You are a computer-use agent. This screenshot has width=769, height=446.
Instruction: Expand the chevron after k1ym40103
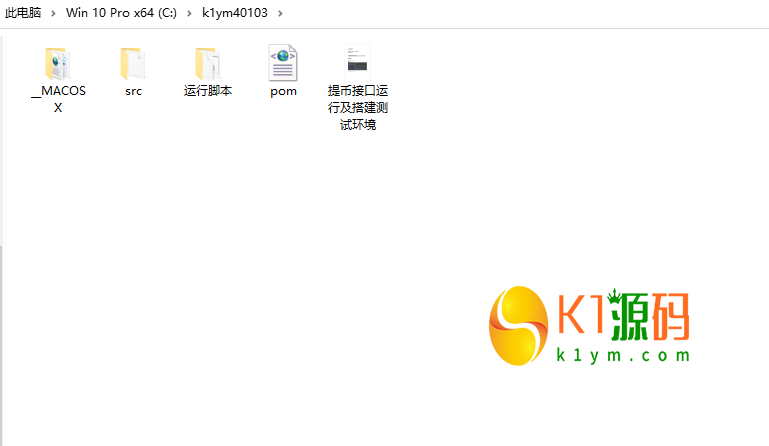281,13
